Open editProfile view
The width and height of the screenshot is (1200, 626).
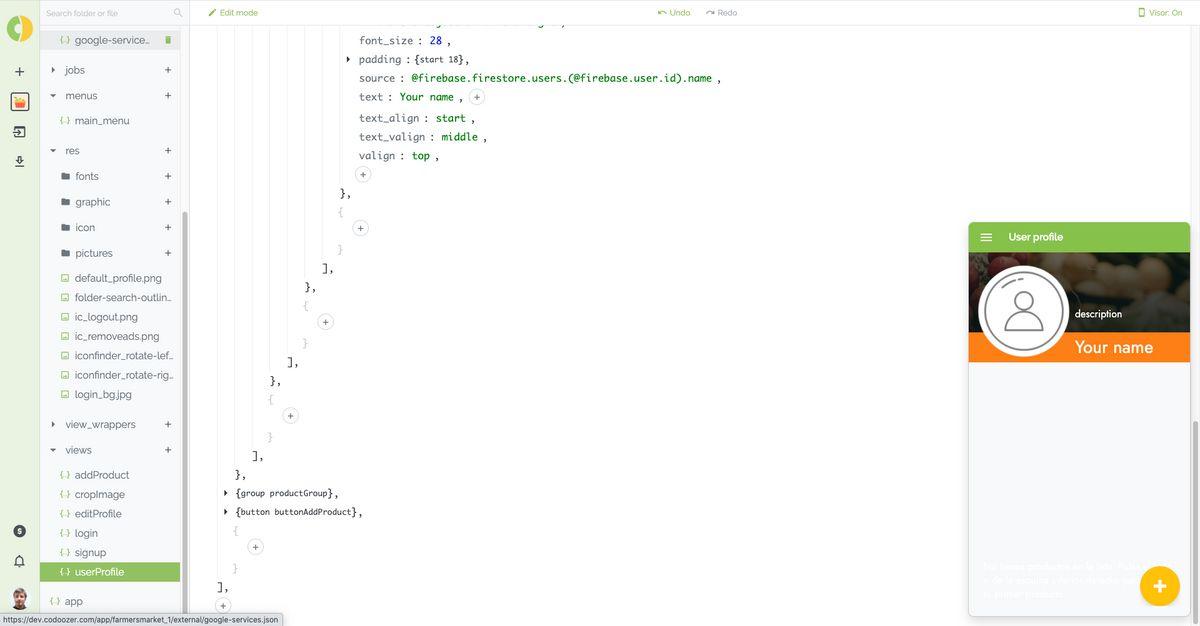98,514
